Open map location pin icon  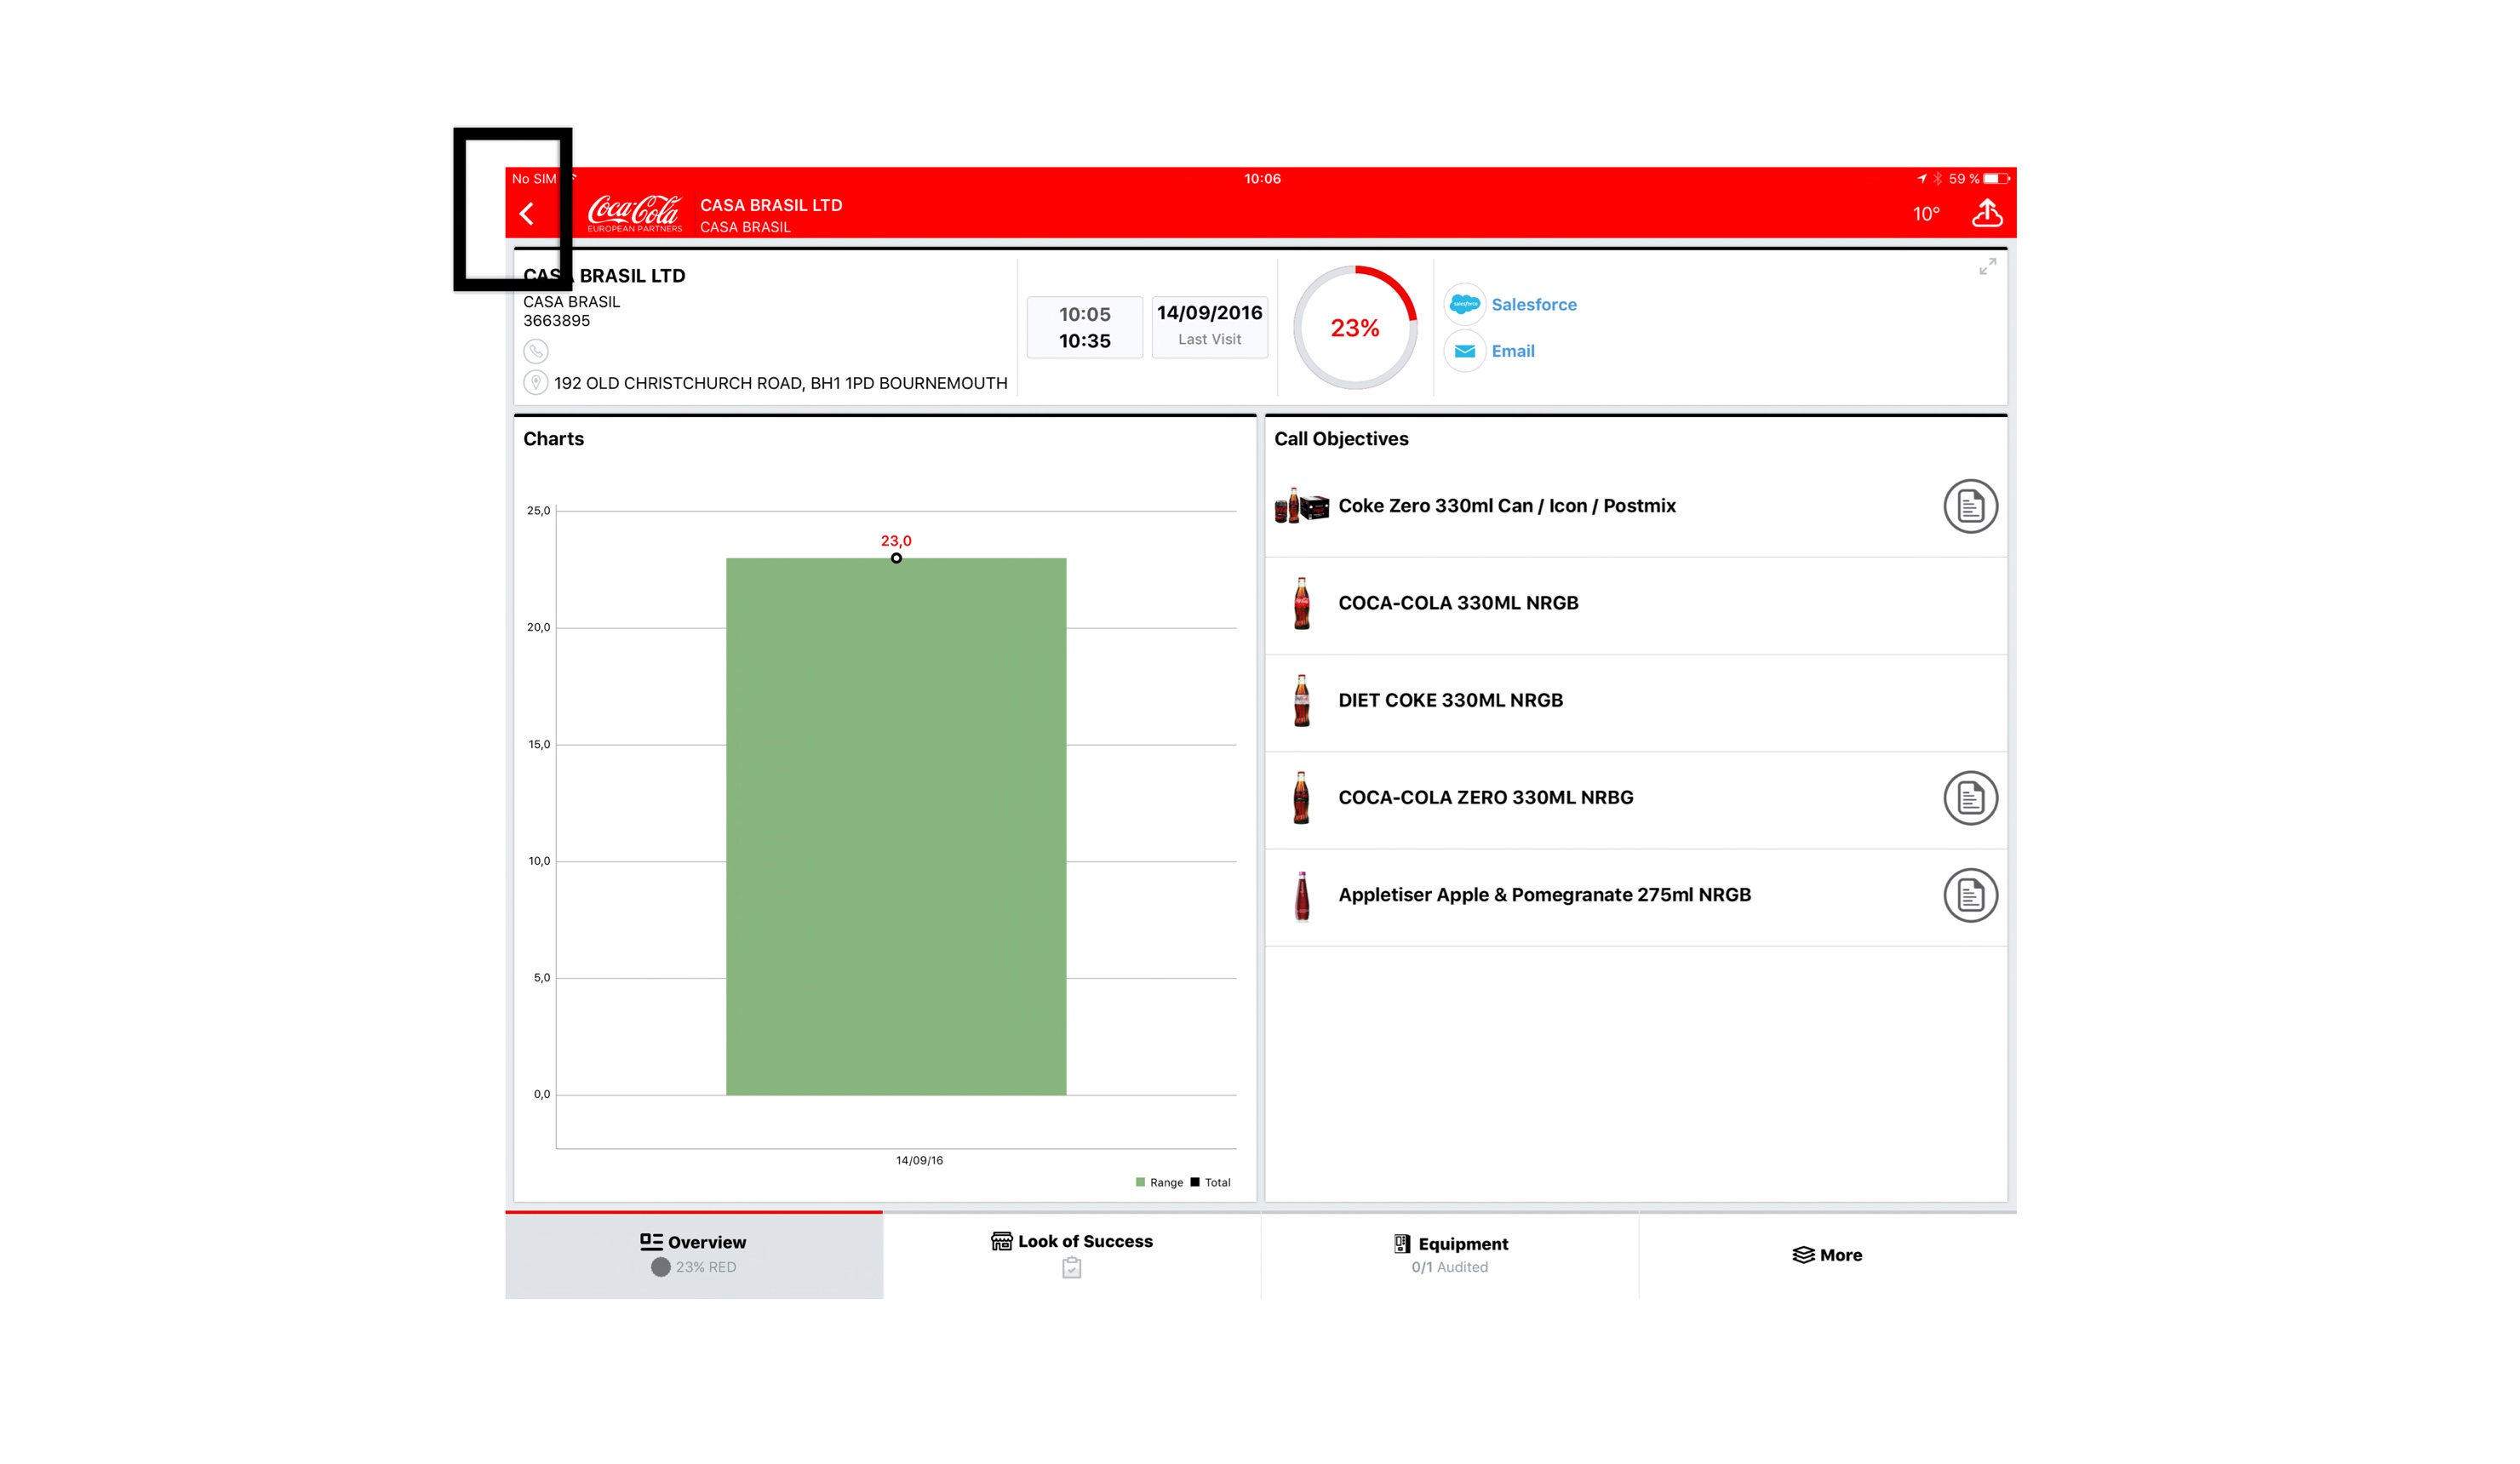click(x=536, y=383)
